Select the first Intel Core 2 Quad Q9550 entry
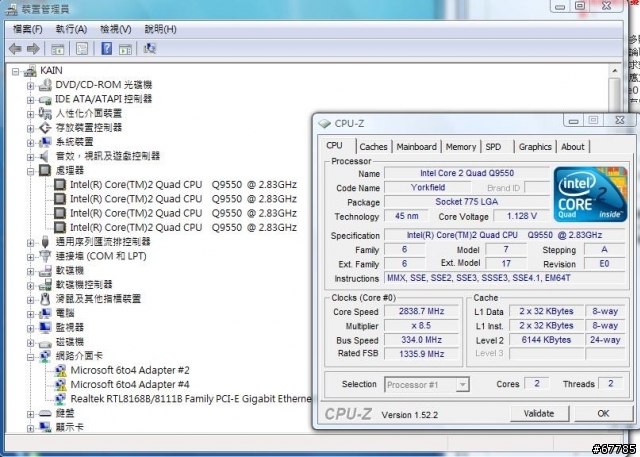 tap(183, 185)
